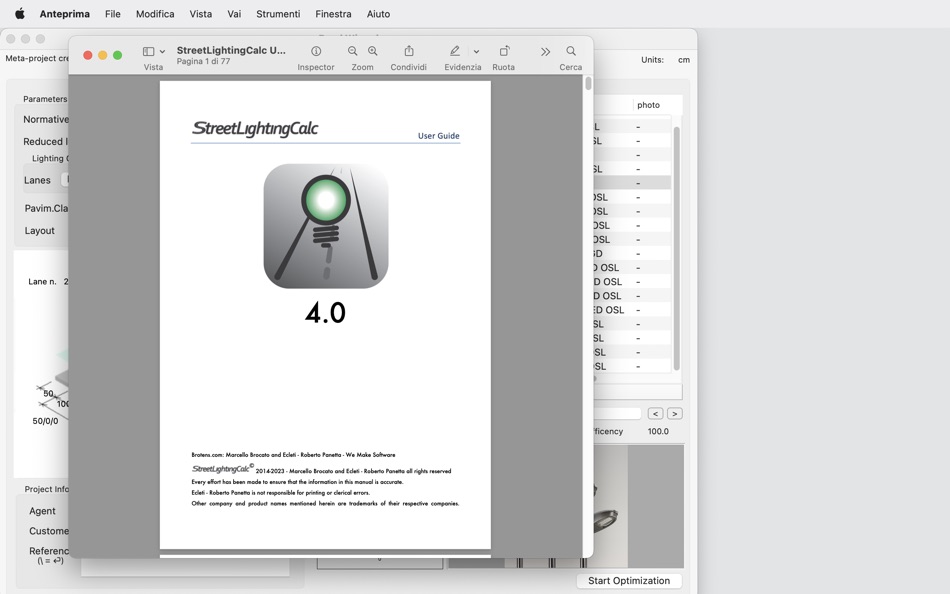Show more toolbar items with double chevron

coord(545,52)
